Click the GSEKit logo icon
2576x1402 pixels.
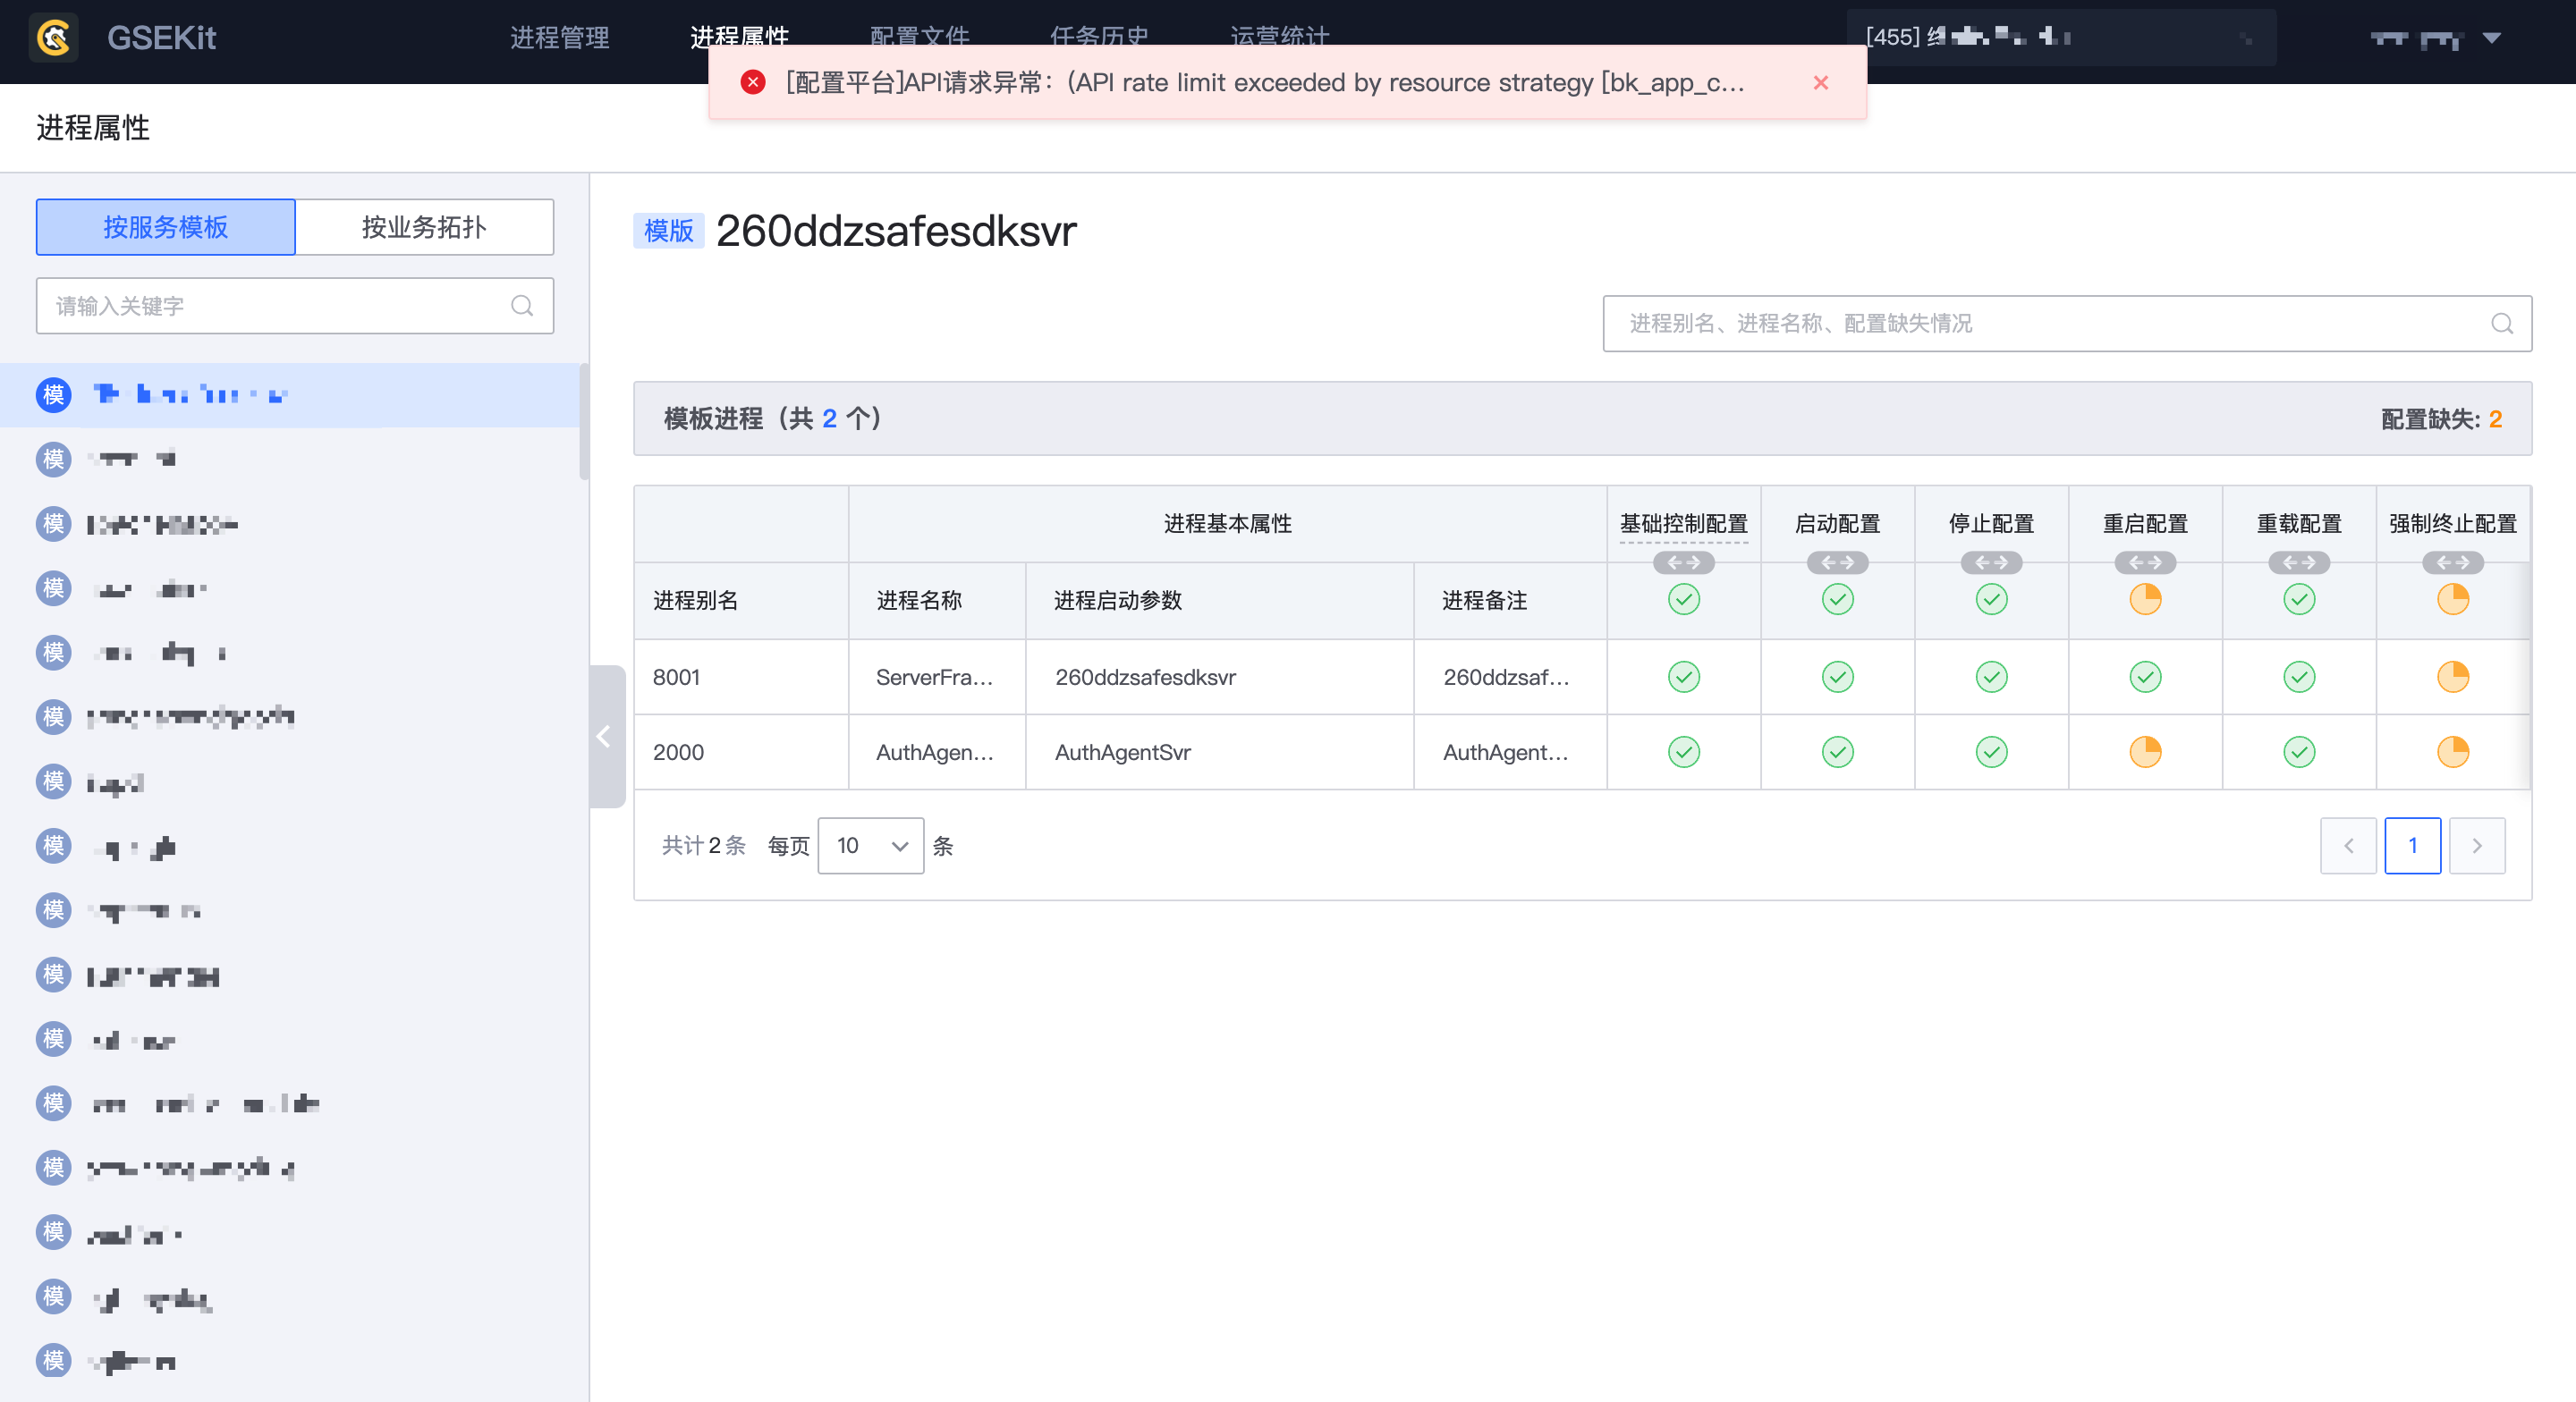point(53,37)
